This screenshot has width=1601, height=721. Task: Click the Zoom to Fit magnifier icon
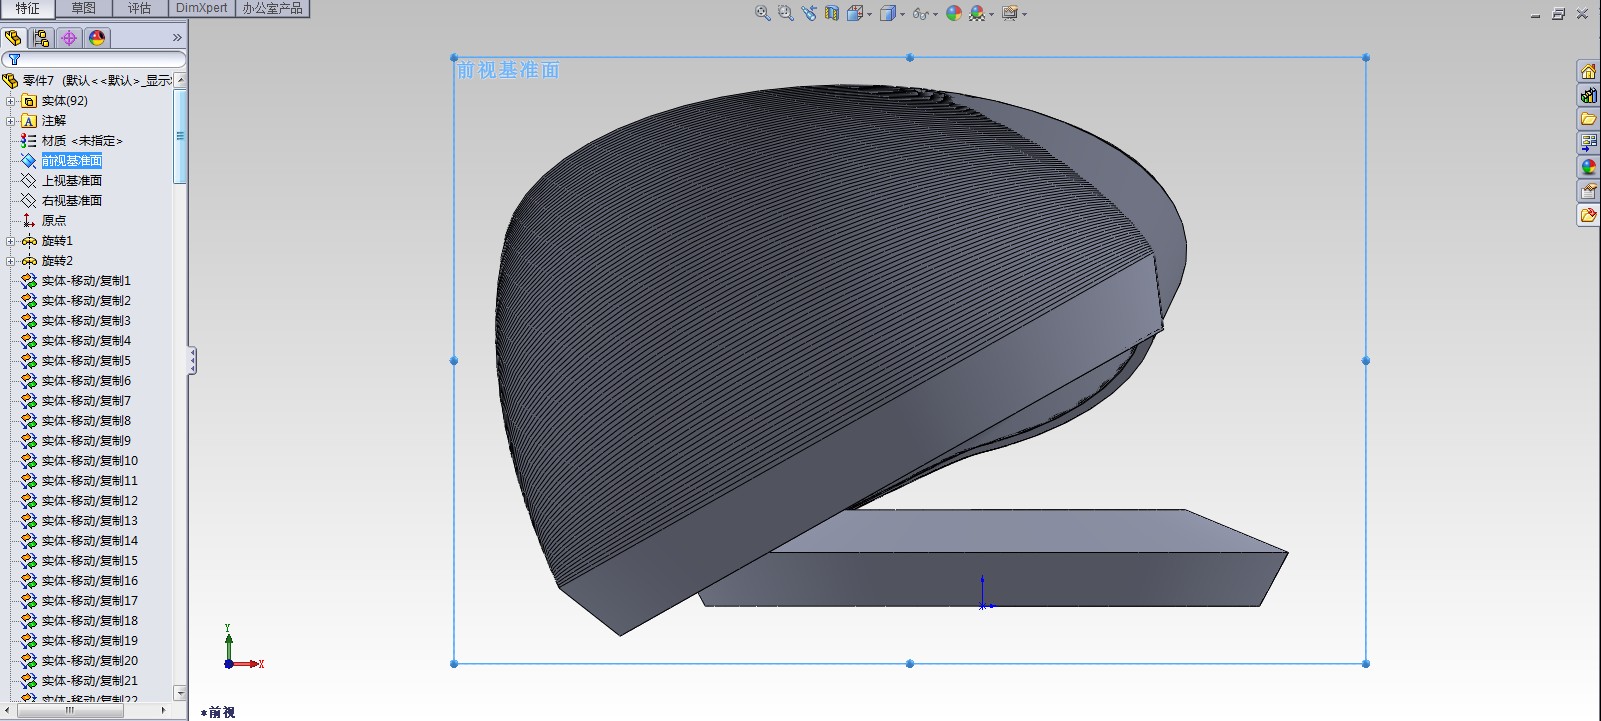[x=763, y=13]
